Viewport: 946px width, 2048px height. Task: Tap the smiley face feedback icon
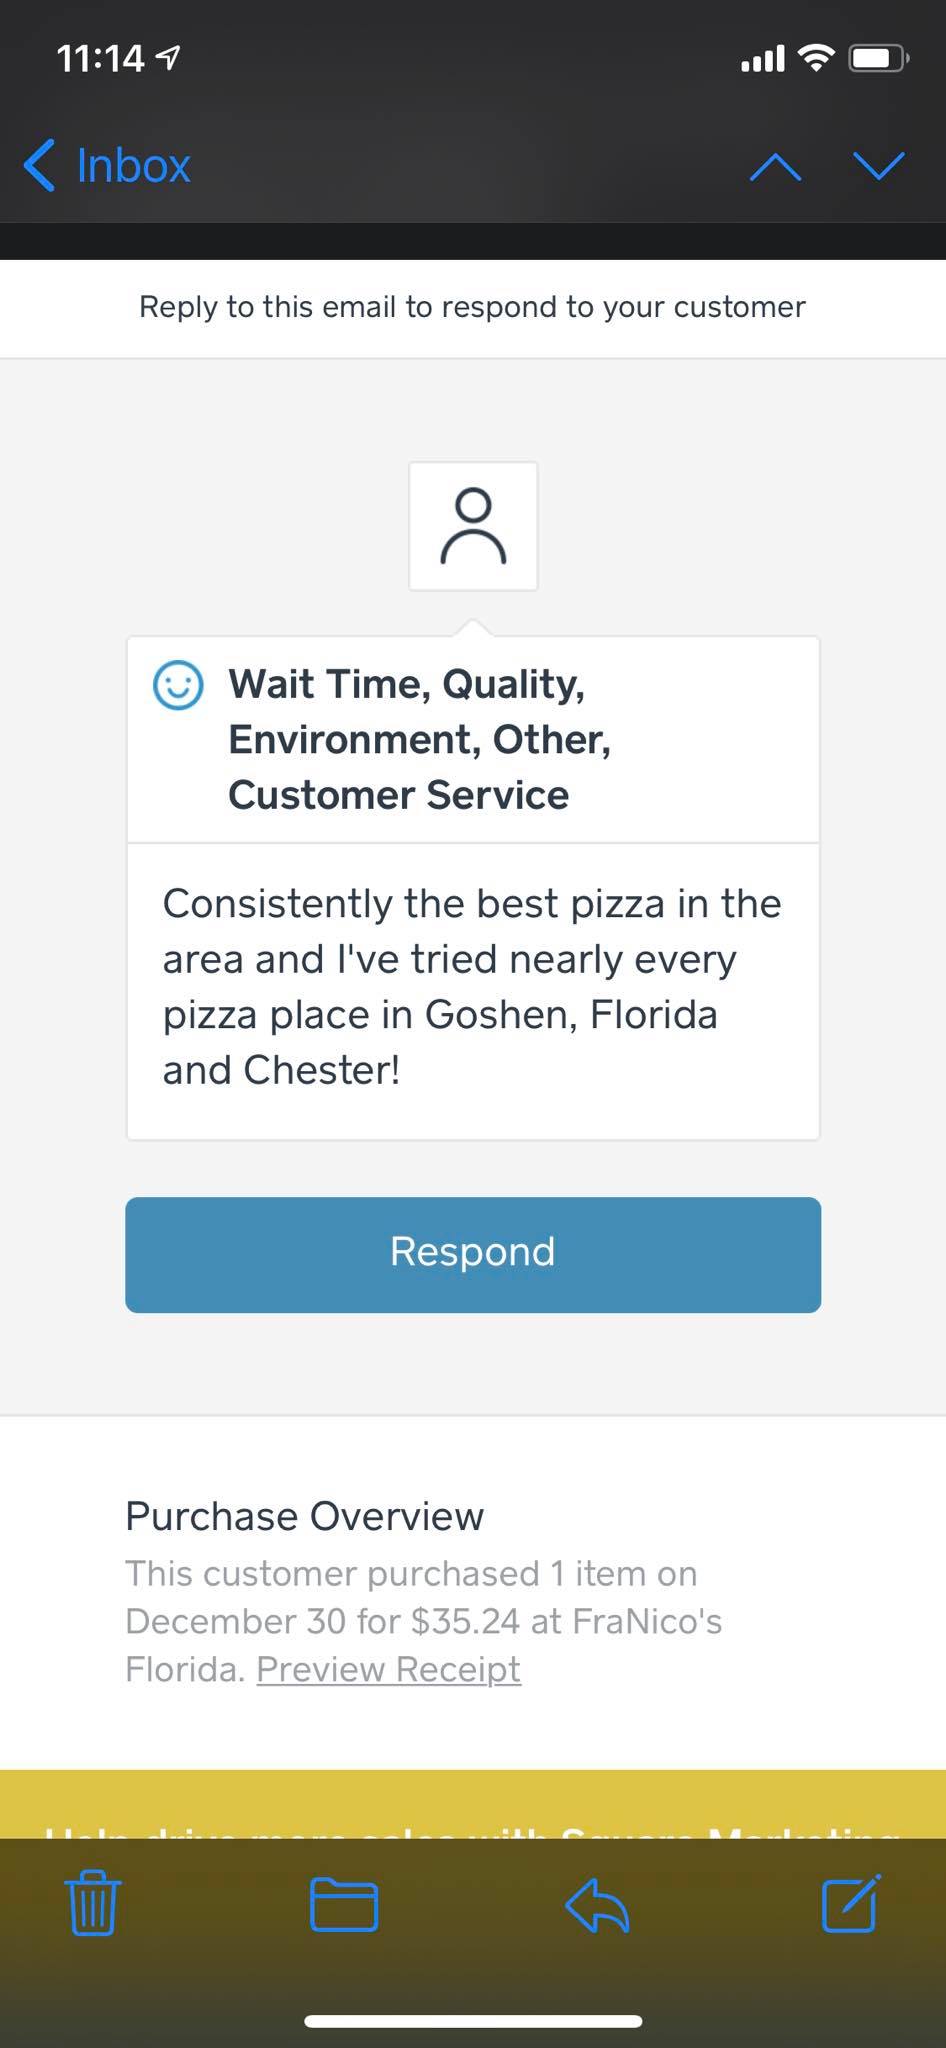[178, 685]
